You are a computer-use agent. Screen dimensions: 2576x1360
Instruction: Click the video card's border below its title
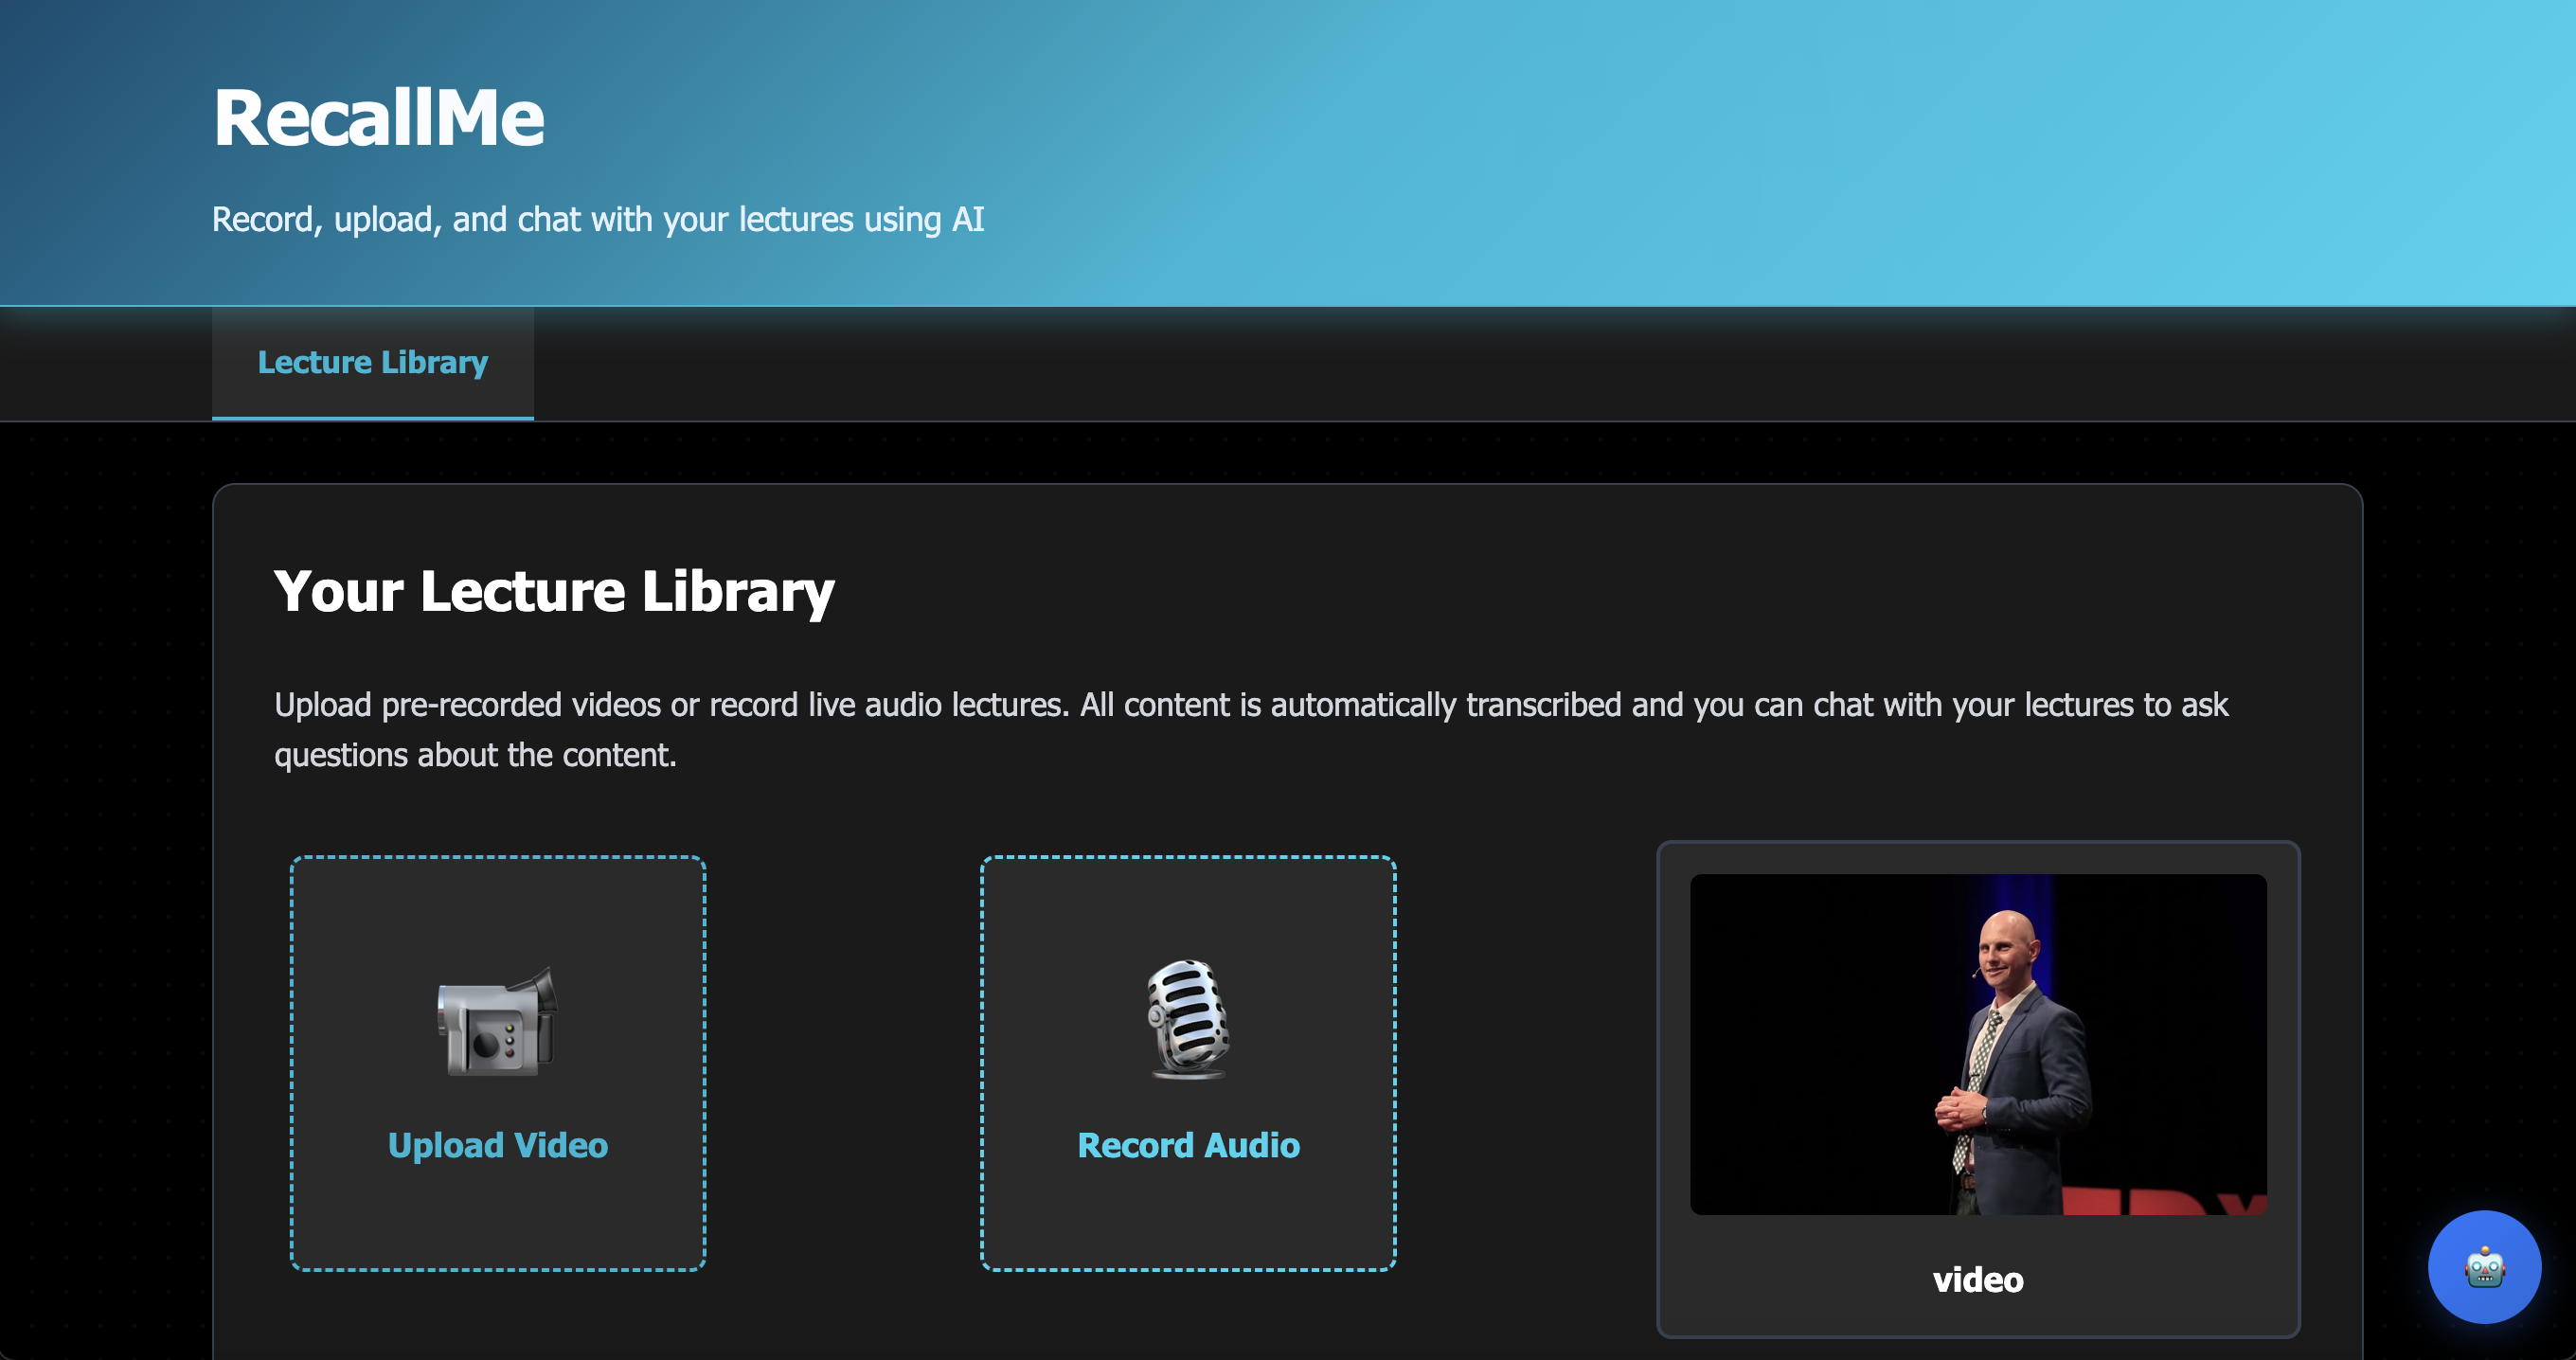[1977, 1335]
